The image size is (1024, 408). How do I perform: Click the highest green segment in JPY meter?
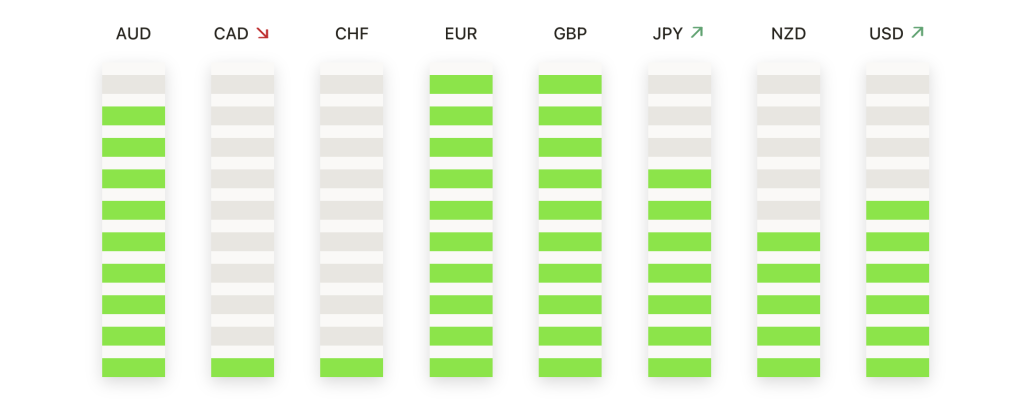[679, 179]
